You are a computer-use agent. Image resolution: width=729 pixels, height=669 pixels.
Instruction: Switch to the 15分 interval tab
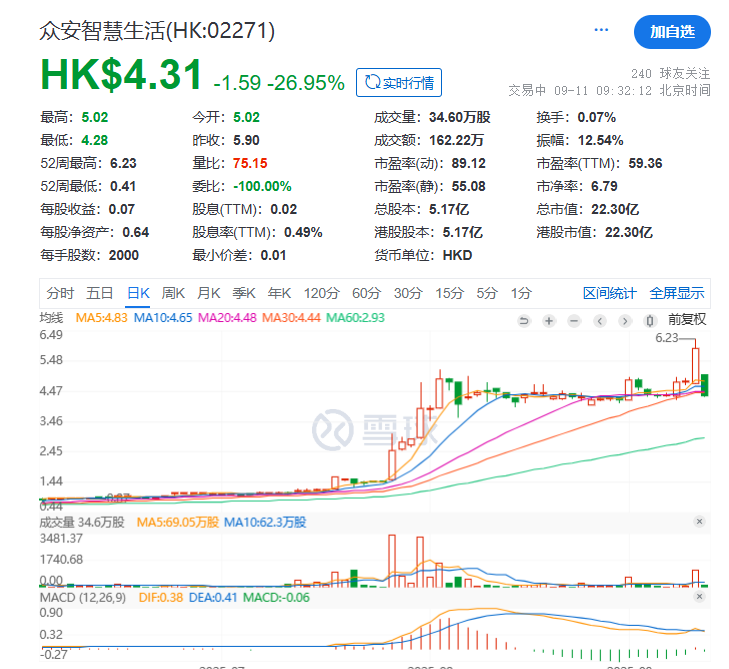449,293
